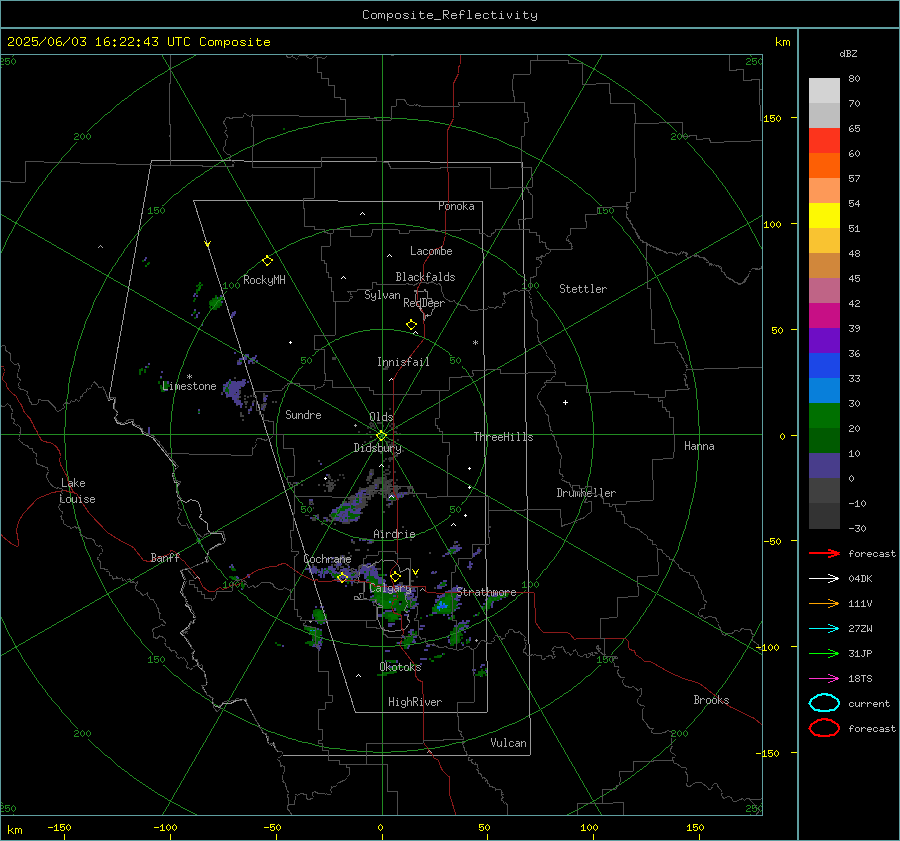Screen dimensions: 900x841
Task: Click the asterisk marker east of Innisfail
Action: (475, 343)
